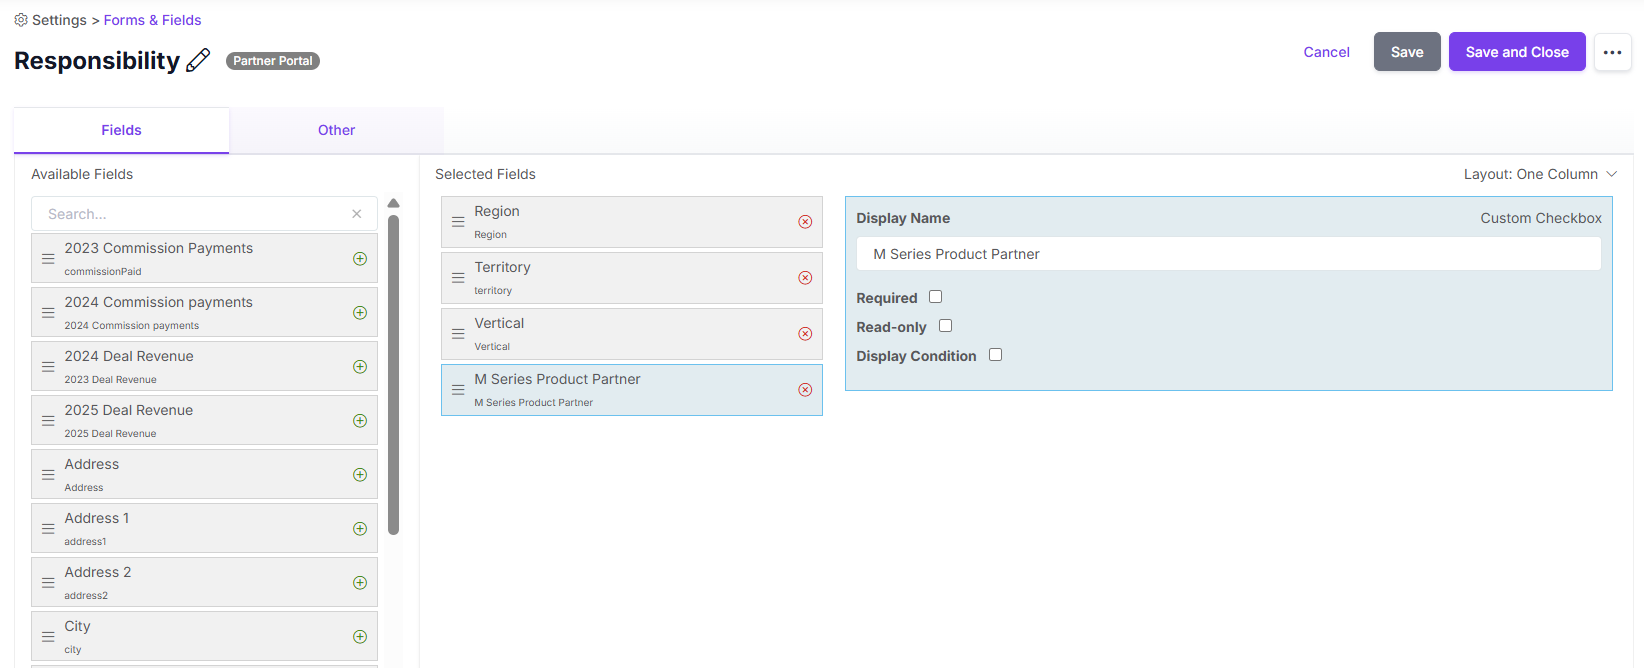Add the 2025 Deal Revenue field
Image resolution: width=1644 pixels, height=668 pixels.
click(360, 421)
